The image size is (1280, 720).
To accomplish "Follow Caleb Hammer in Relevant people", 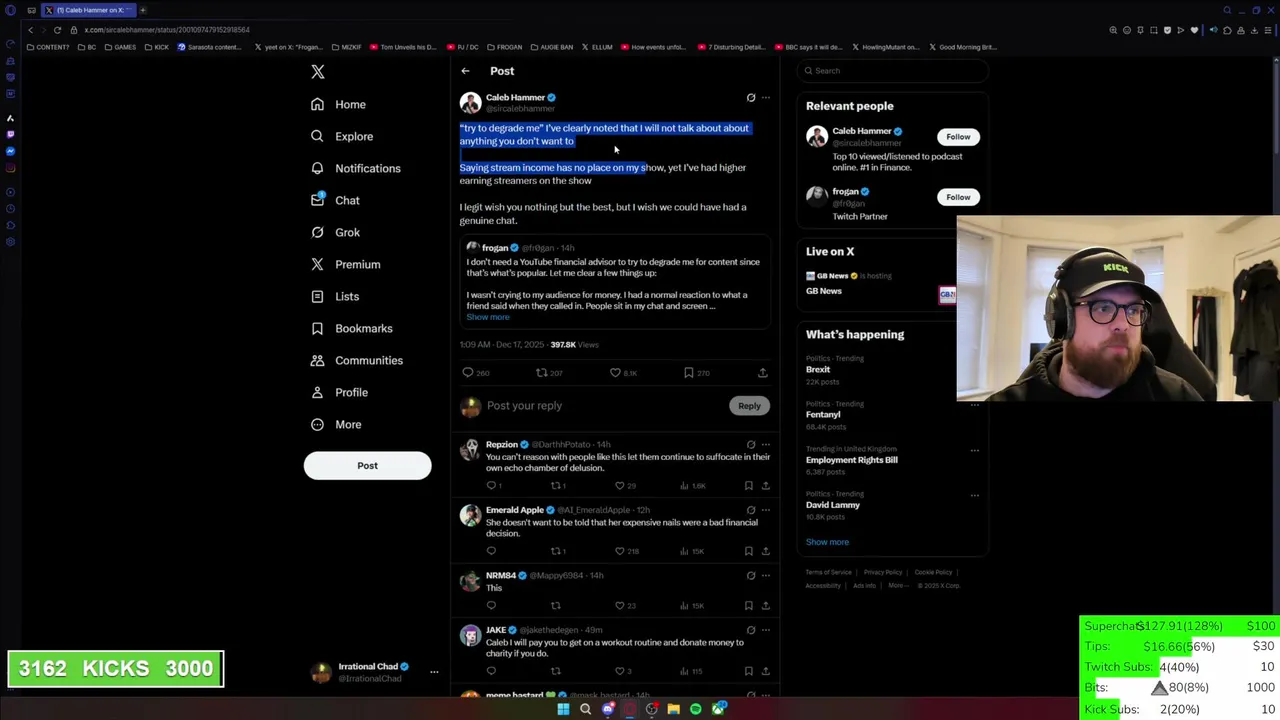I will (x=958, y=137).
